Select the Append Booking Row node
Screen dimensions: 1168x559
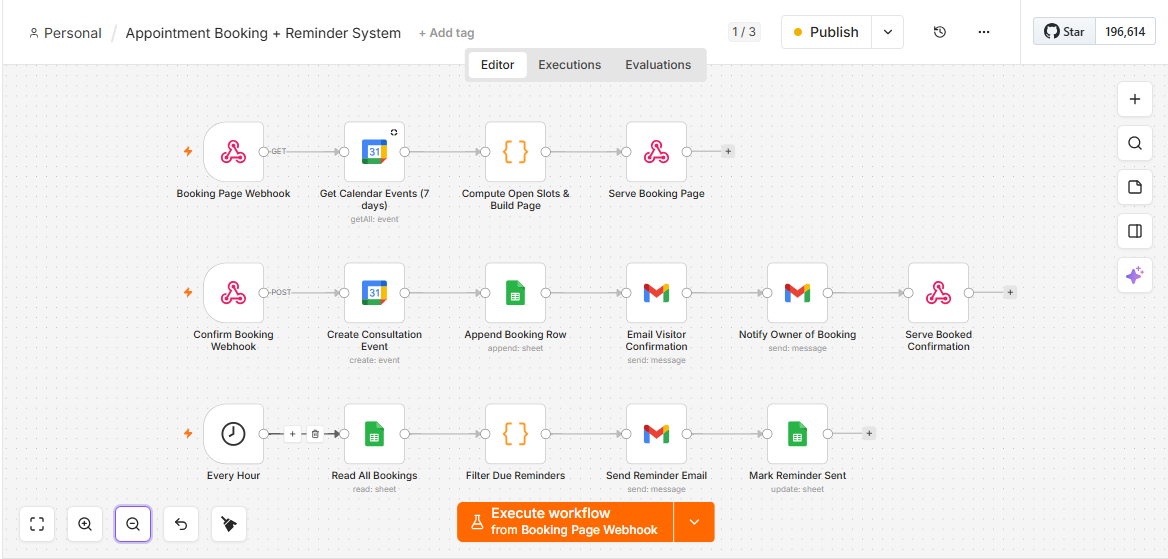click(x=515, y=293)
